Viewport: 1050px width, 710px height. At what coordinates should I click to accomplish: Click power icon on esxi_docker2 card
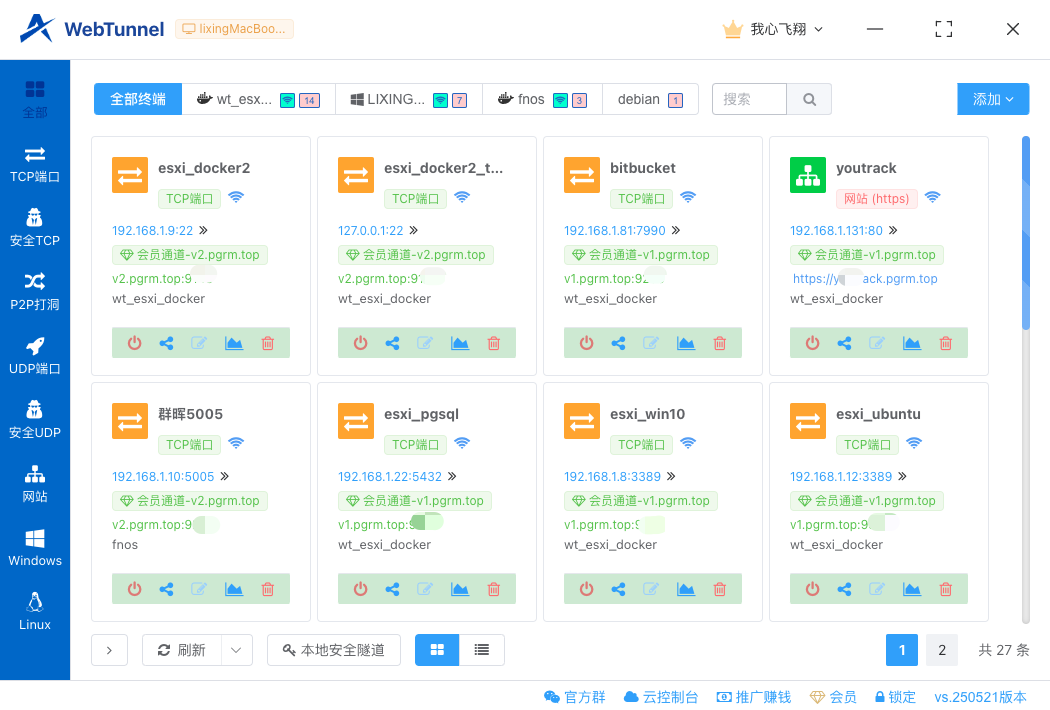tap(135, 343)
